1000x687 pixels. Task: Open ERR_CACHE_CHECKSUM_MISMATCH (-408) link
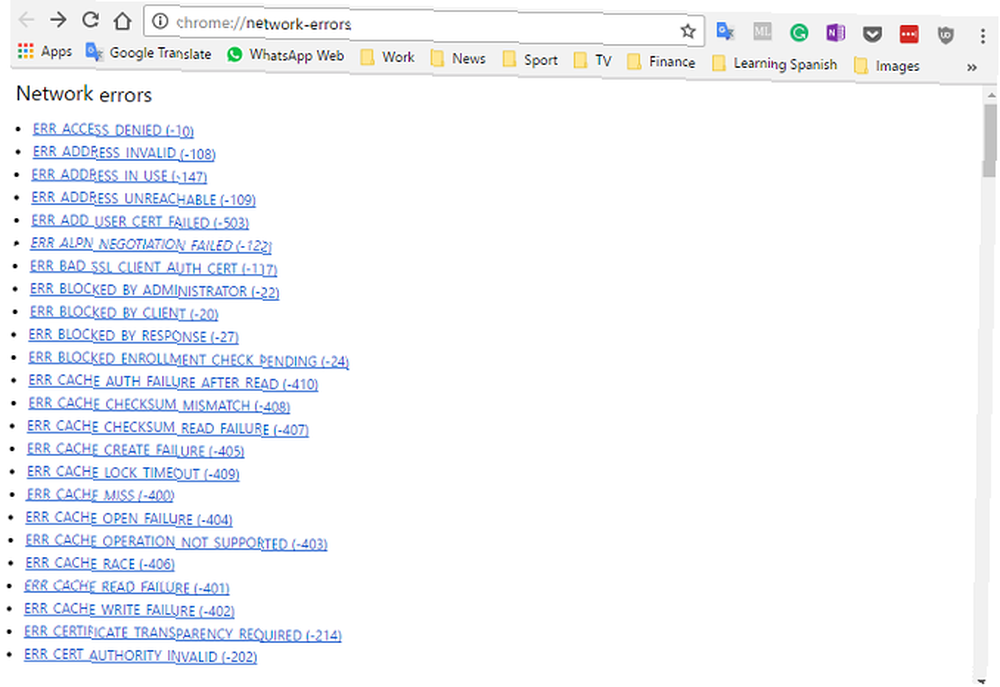click(159, 404)
